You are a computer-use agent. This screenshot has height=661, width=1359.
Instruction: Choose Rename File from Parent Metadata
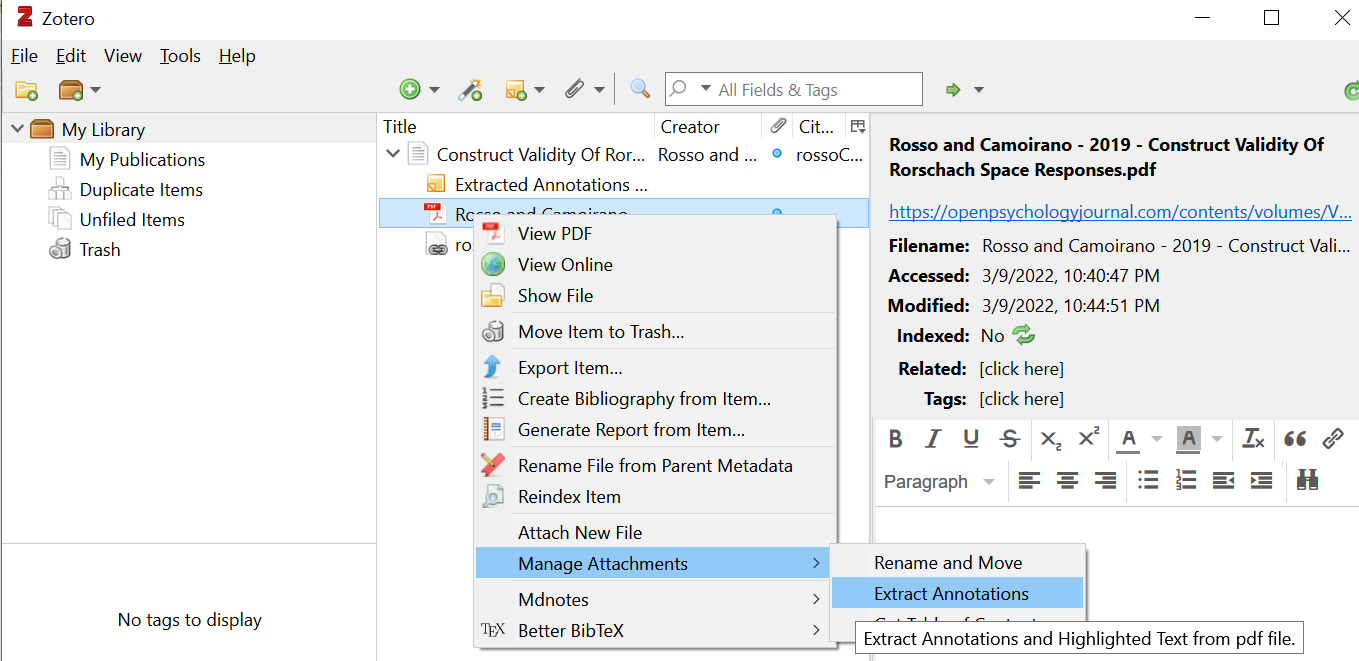point(655,466)
